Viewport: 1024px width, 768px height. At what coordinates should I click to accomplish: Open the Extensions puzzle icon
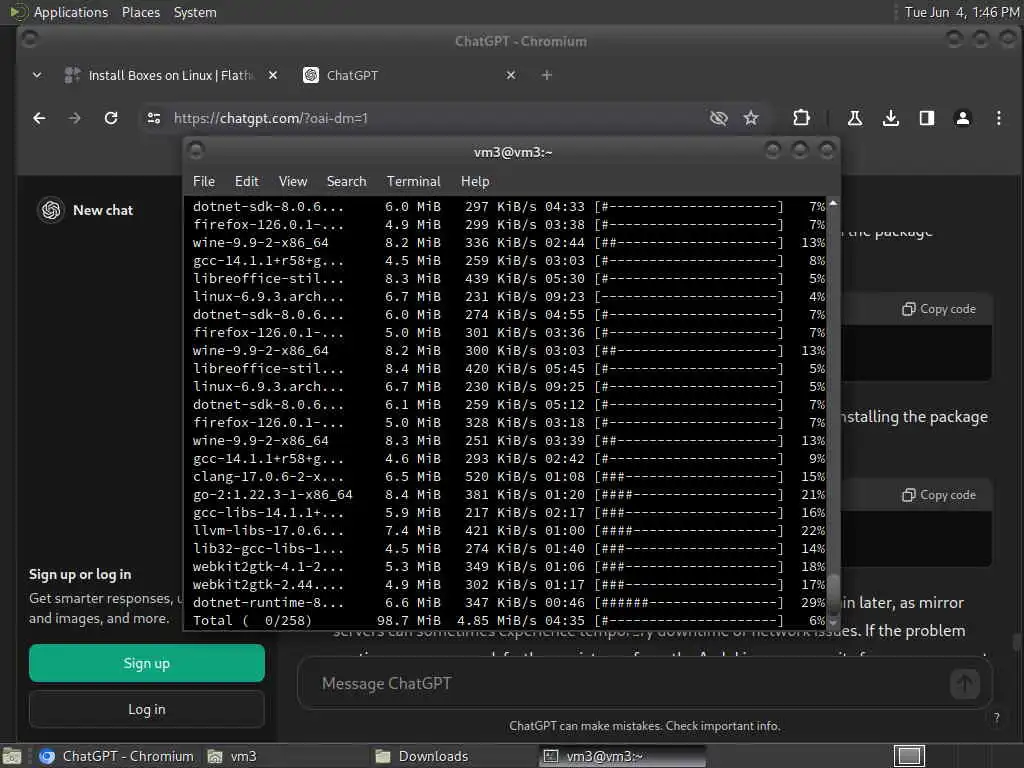click(801, 118)
